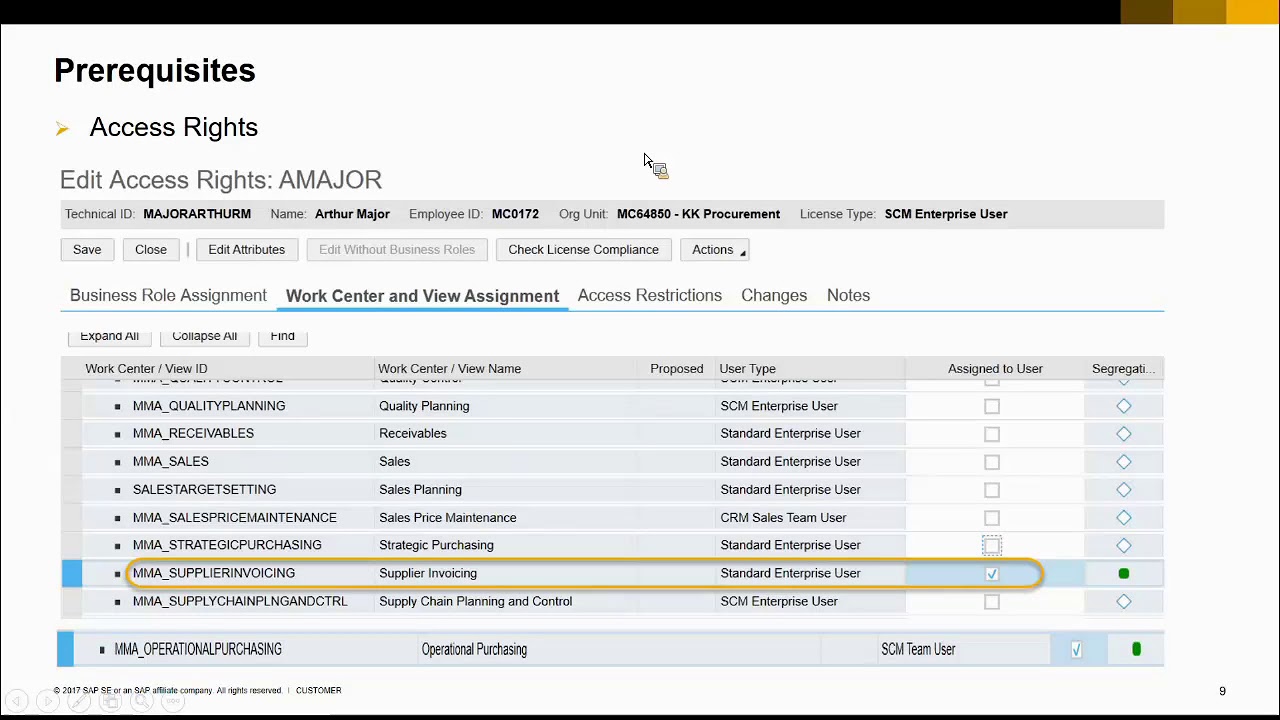Toggle Assigned to User for Supply Chain Planning
Image resolution: width=1280 pixels, height=720 pixels.
(992, 602)
